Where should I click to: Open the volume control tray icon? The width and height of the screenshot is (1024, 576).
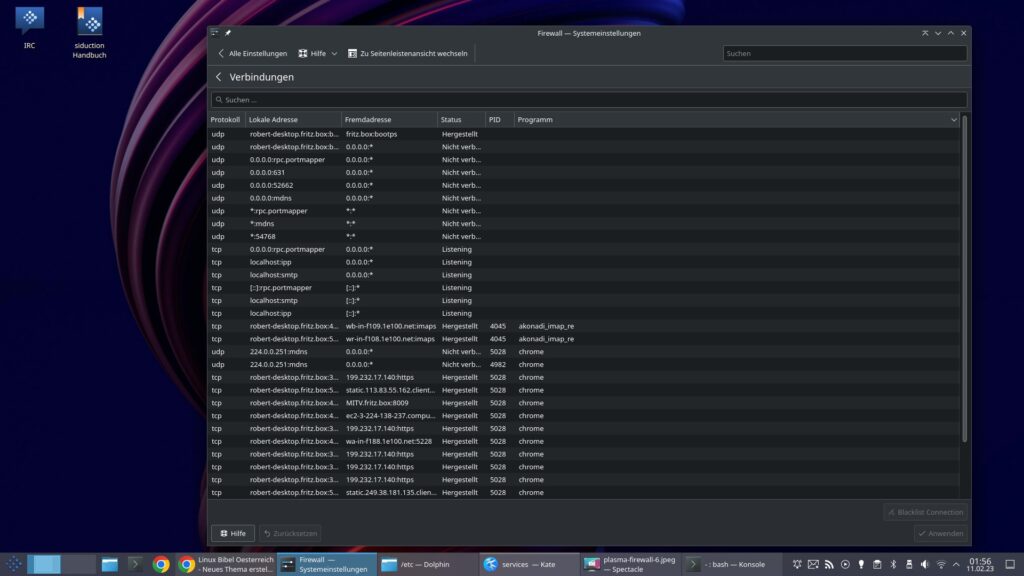(925, 564)
